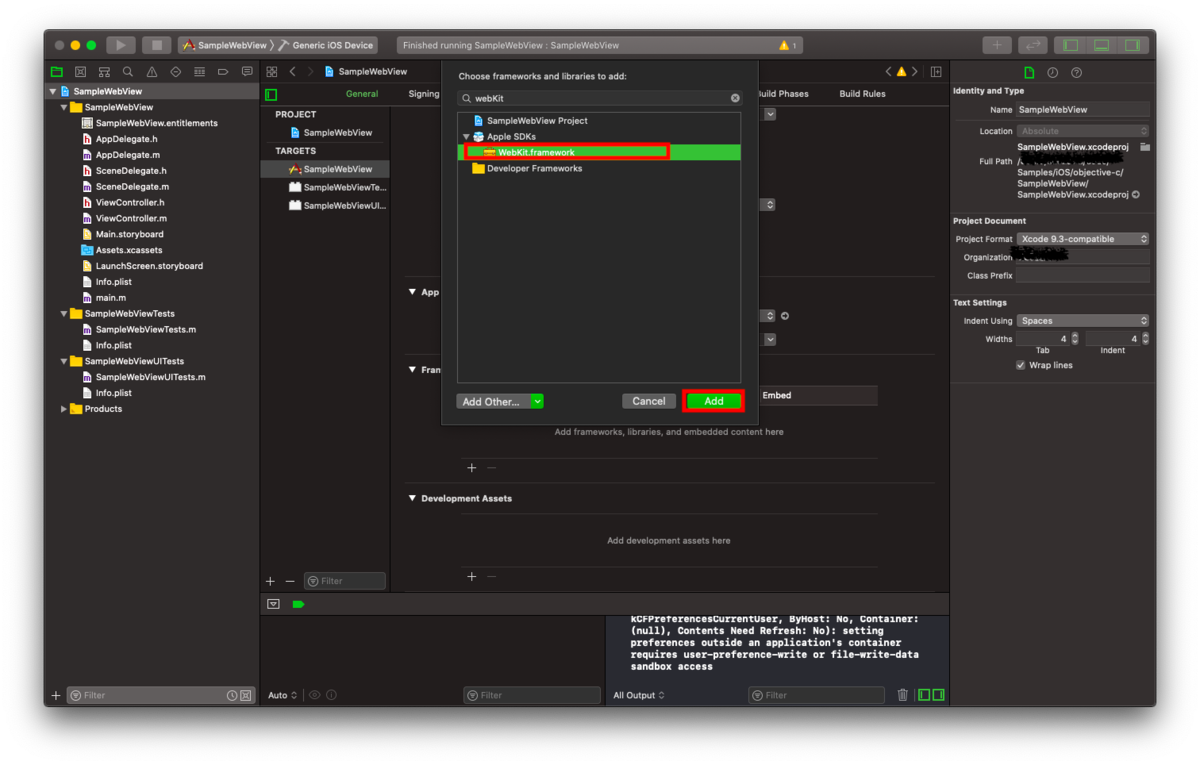Click the Stop button in toolbar
Image resolution: width=1200 pixels, height=765 pixels.
[156, 45]
